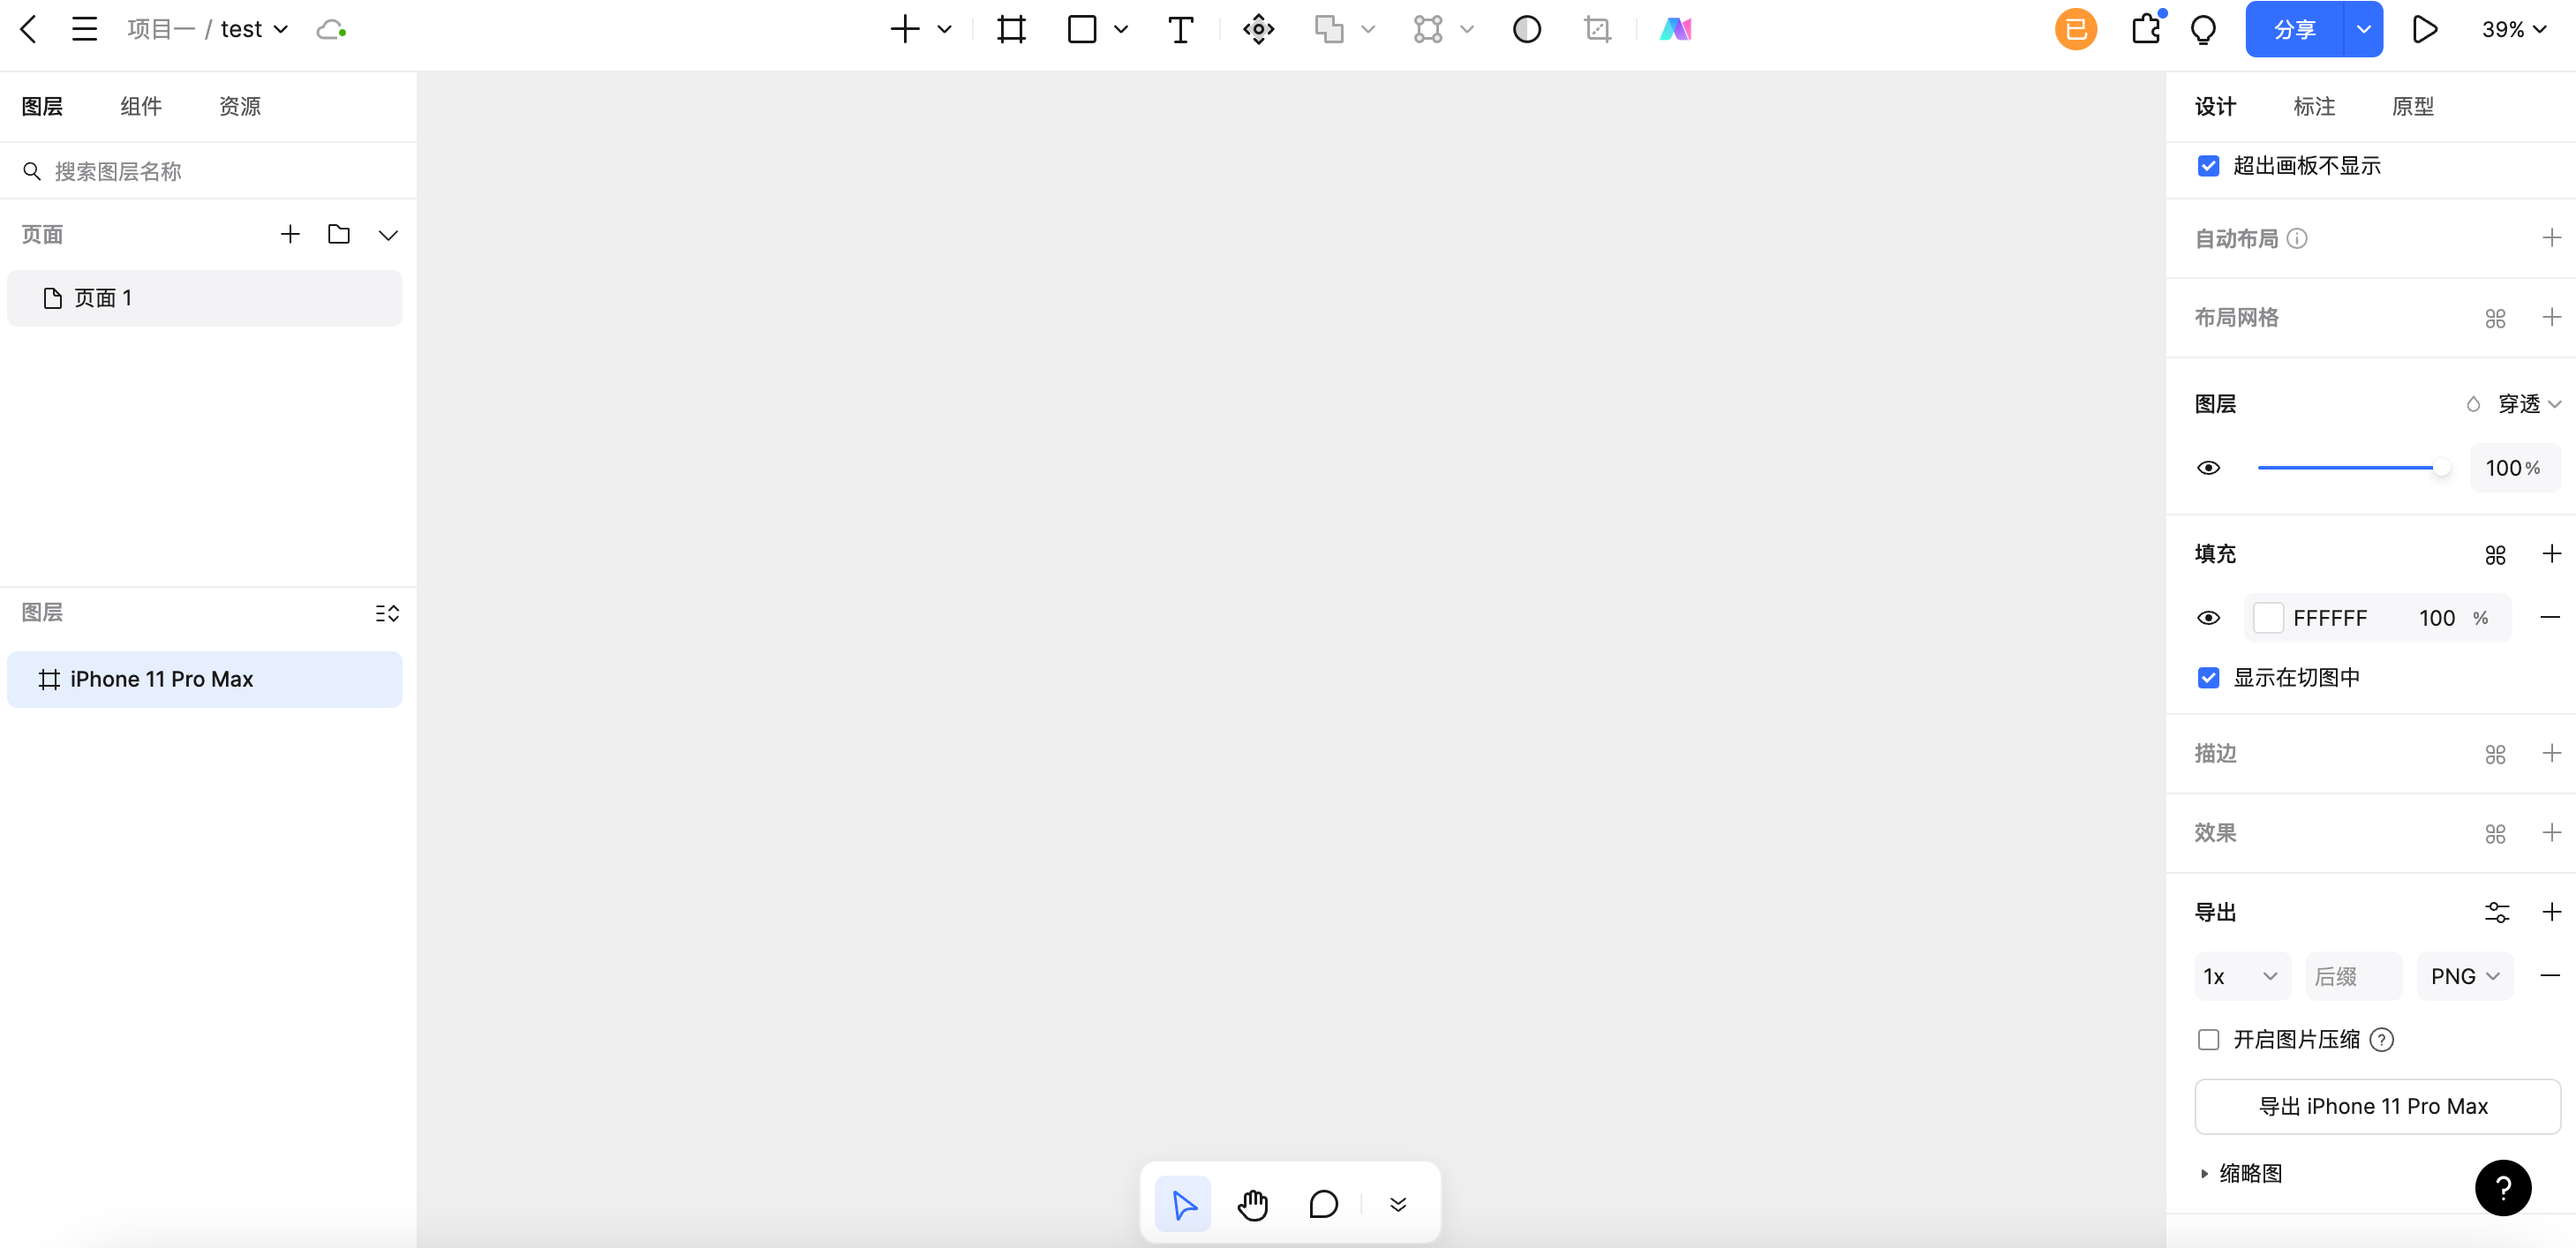Open stroke style library icon

coord(2495,754)
